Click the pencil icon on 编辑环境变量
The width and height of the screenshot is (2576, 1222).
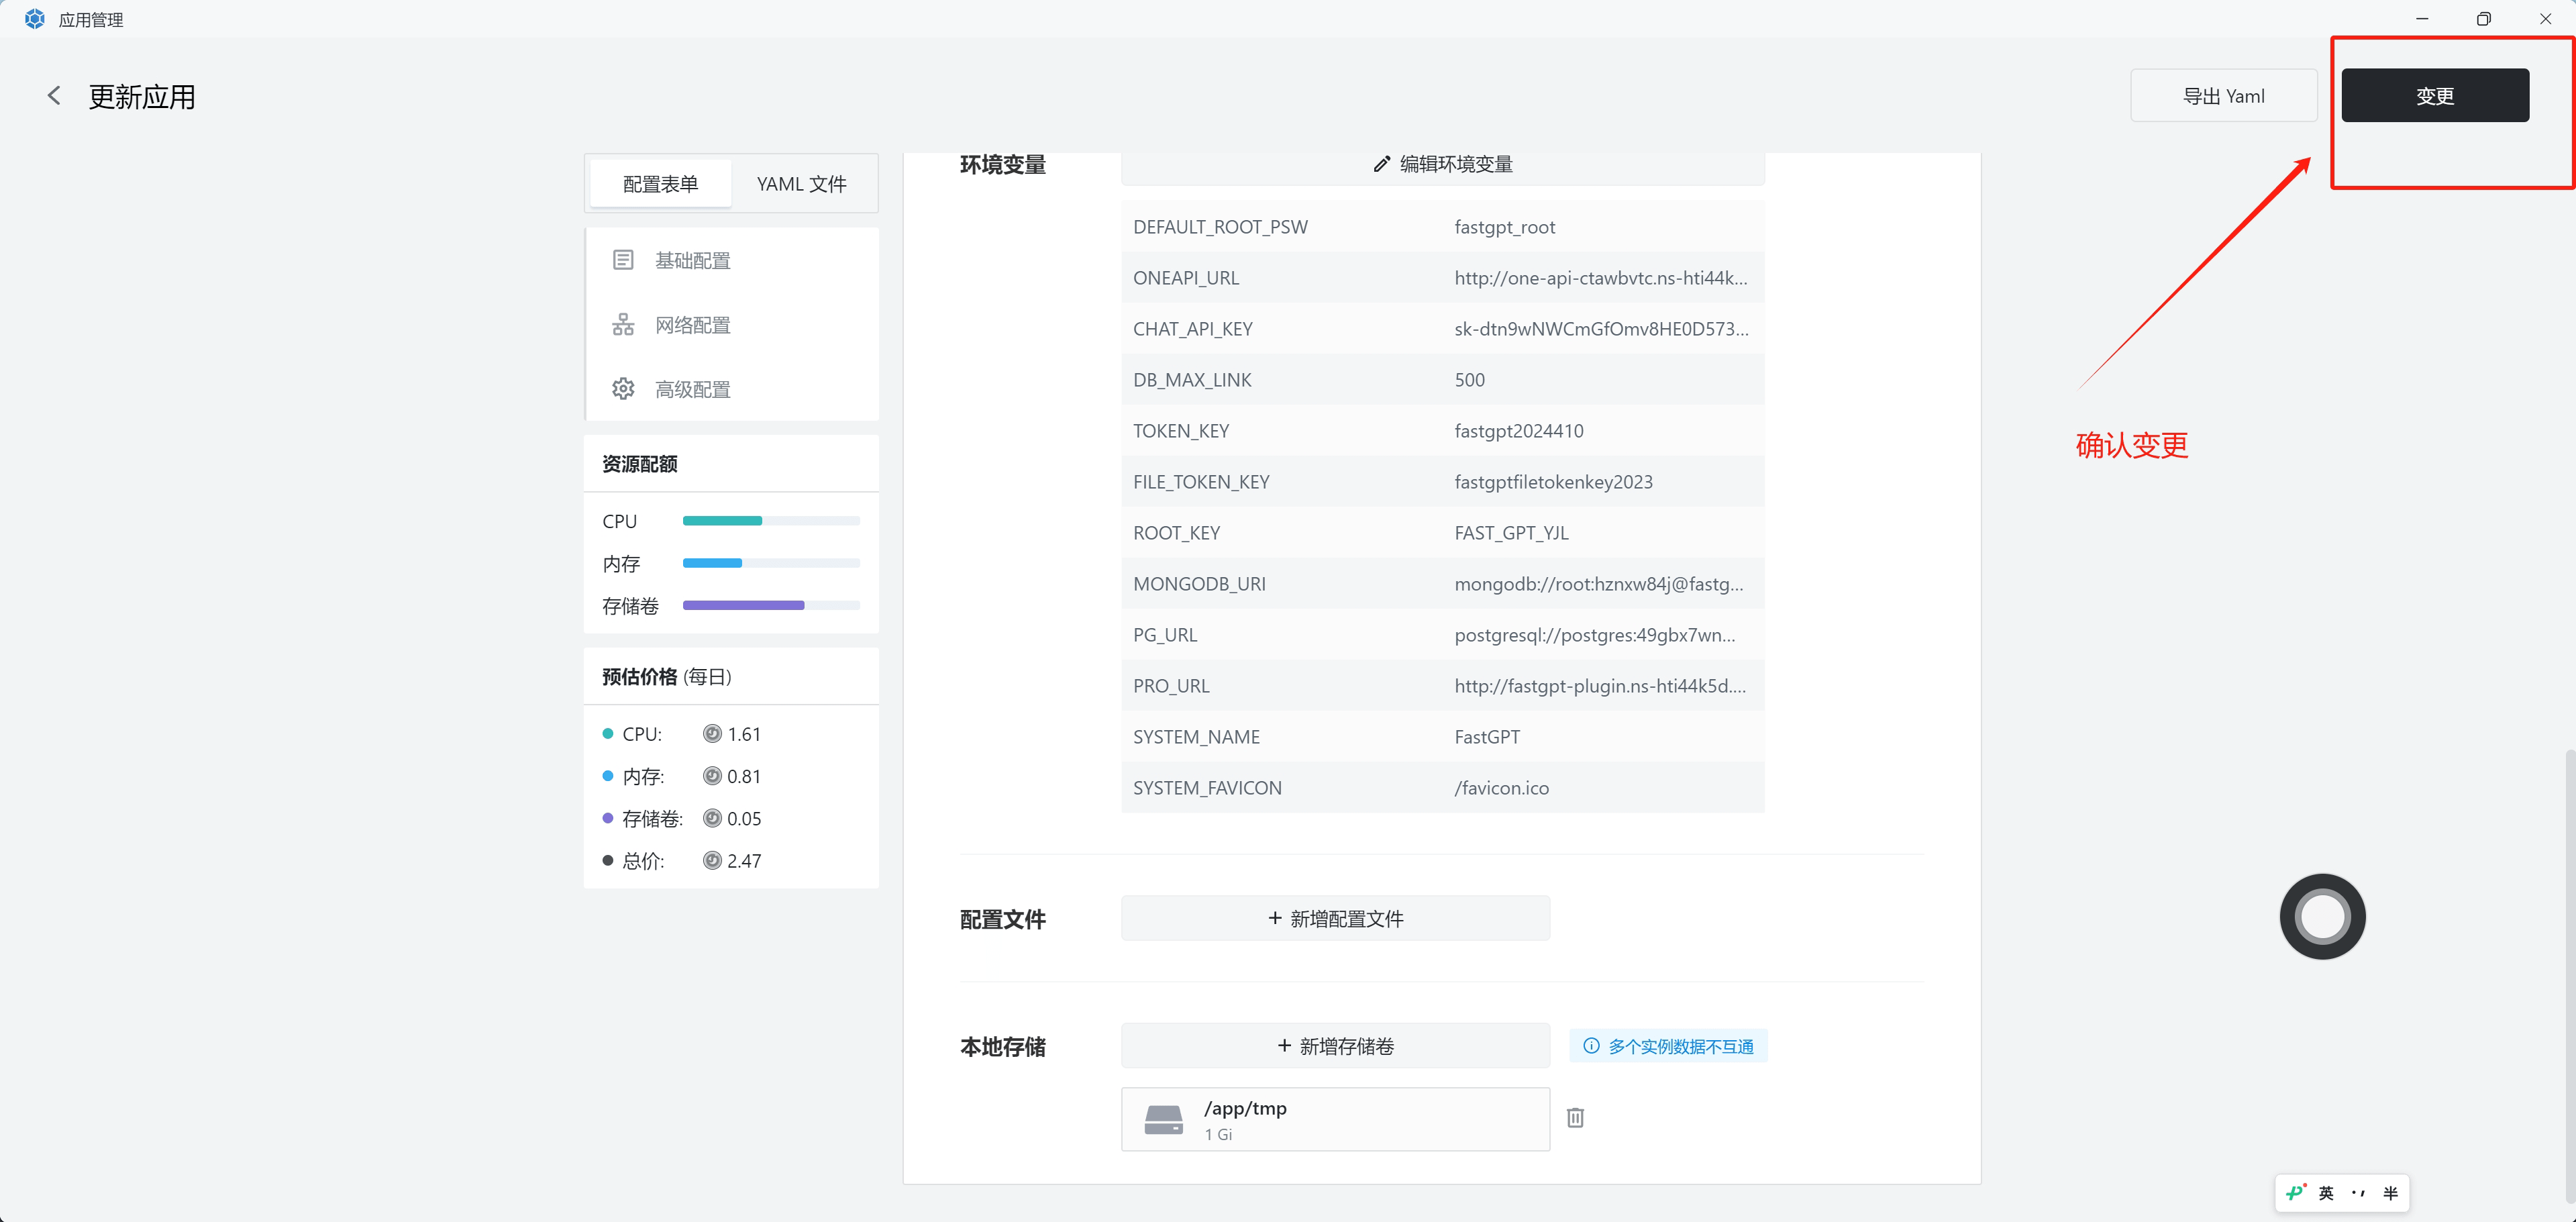pos(1381,164)
